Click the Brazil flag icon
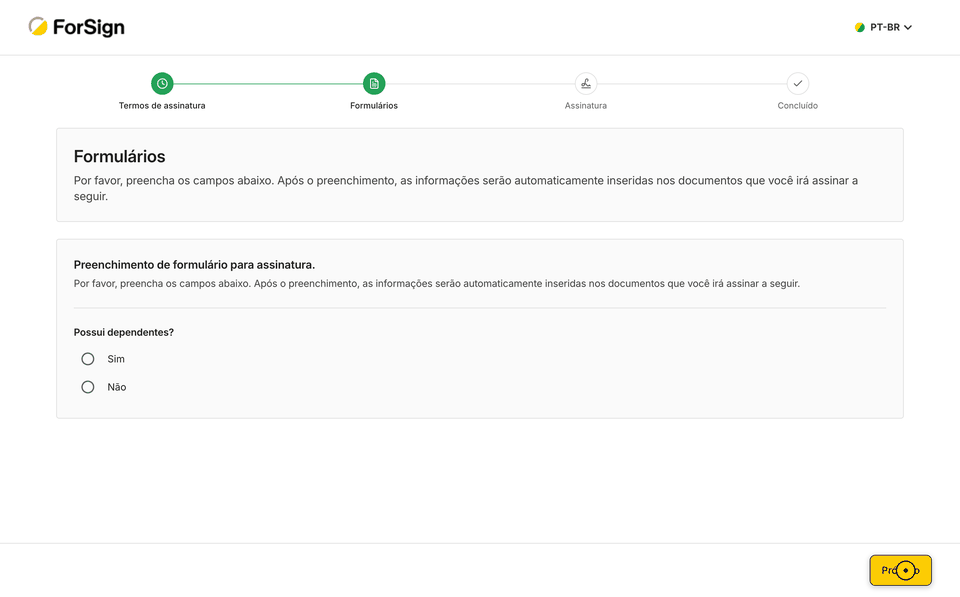960x597 pixels. [860, 27]
